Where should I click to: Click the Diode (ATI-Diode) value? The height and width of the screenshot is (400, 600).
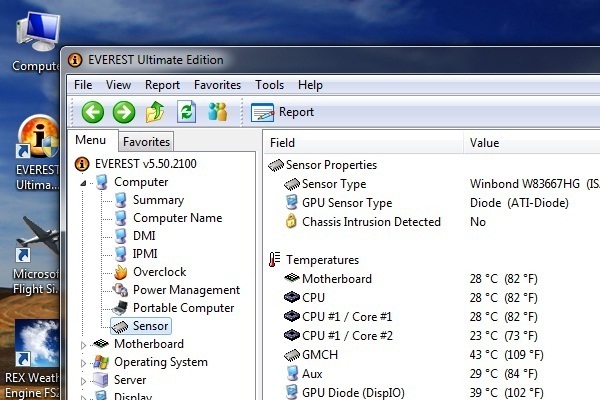[x=519, y=203]
